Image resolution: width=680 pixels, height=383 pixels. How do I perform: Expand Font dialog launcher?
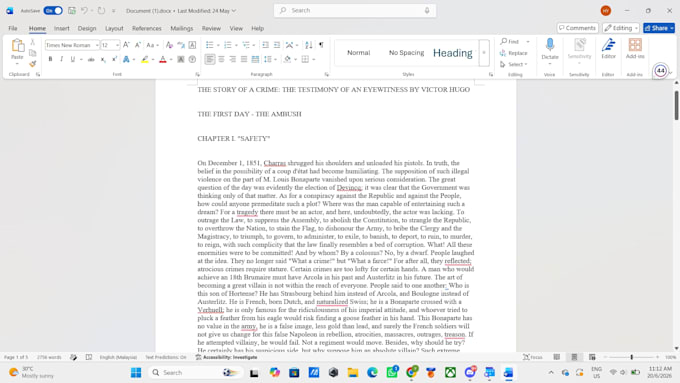click(197, 75)
